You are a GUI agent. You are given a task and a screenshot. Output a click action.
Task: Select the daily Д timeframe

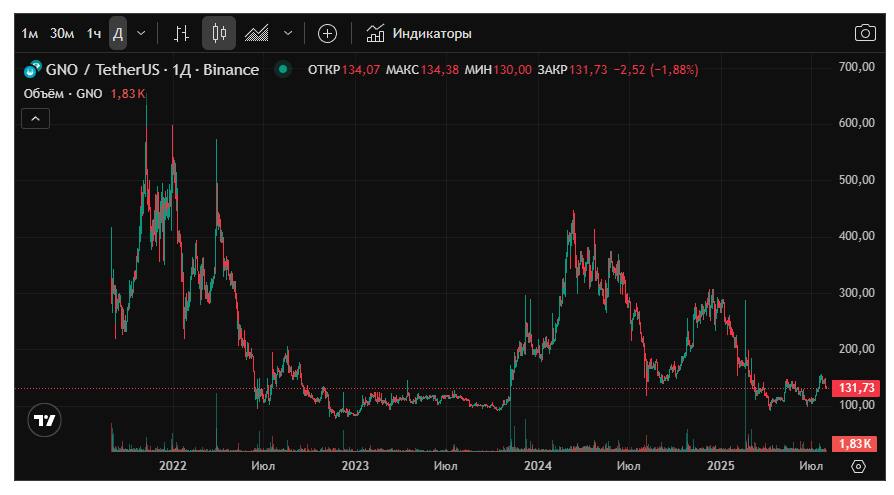click(x=118, y=34)
